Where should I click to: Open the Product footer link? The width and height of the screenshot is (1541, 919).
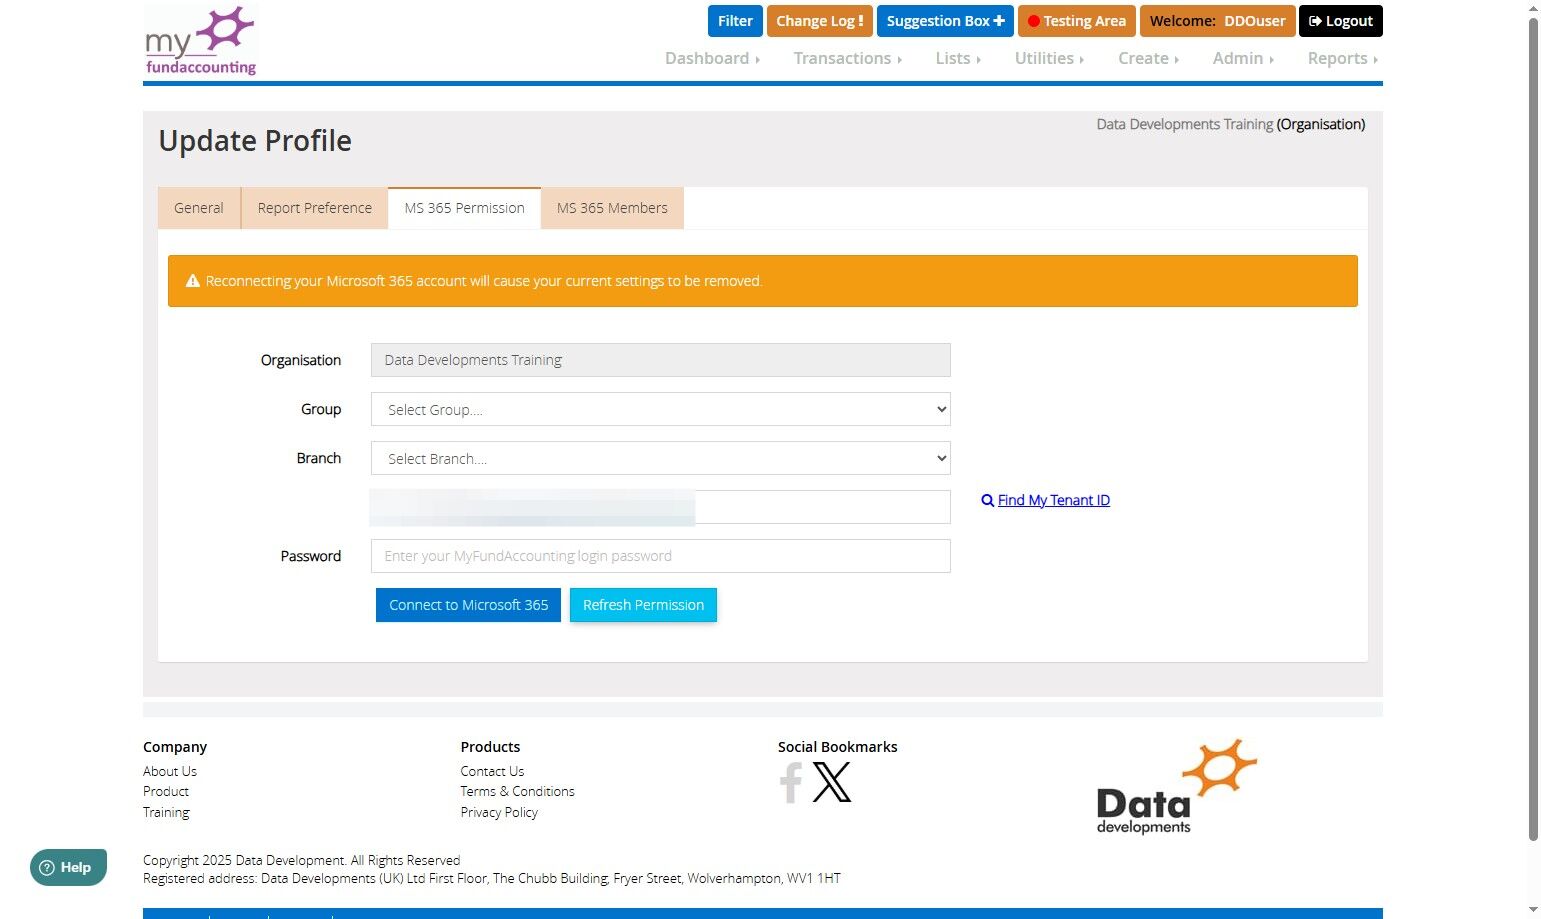[166, 791]
